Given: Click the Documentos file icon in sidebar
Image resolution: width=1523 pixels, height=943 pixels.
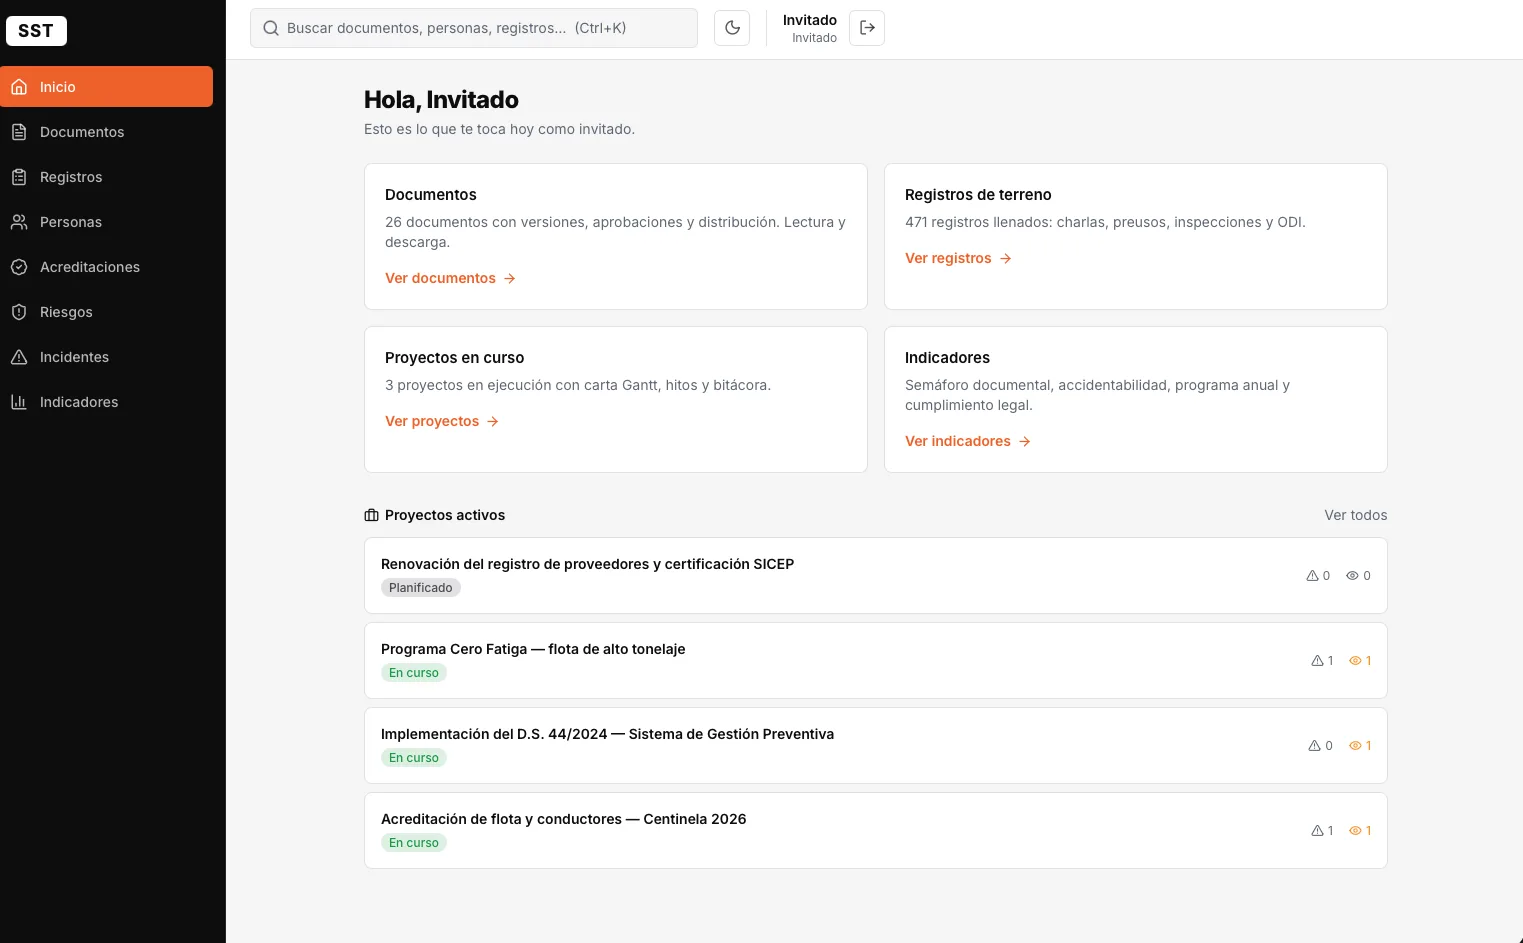Looking at the screenshot, I should (x=19, y=132).
